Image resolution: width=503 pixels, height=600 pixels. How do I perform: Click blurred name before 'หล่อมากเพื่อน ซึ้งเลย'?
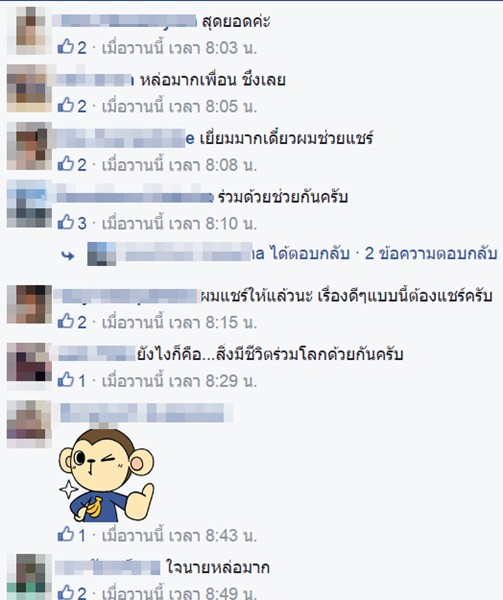tap(95, 80)
